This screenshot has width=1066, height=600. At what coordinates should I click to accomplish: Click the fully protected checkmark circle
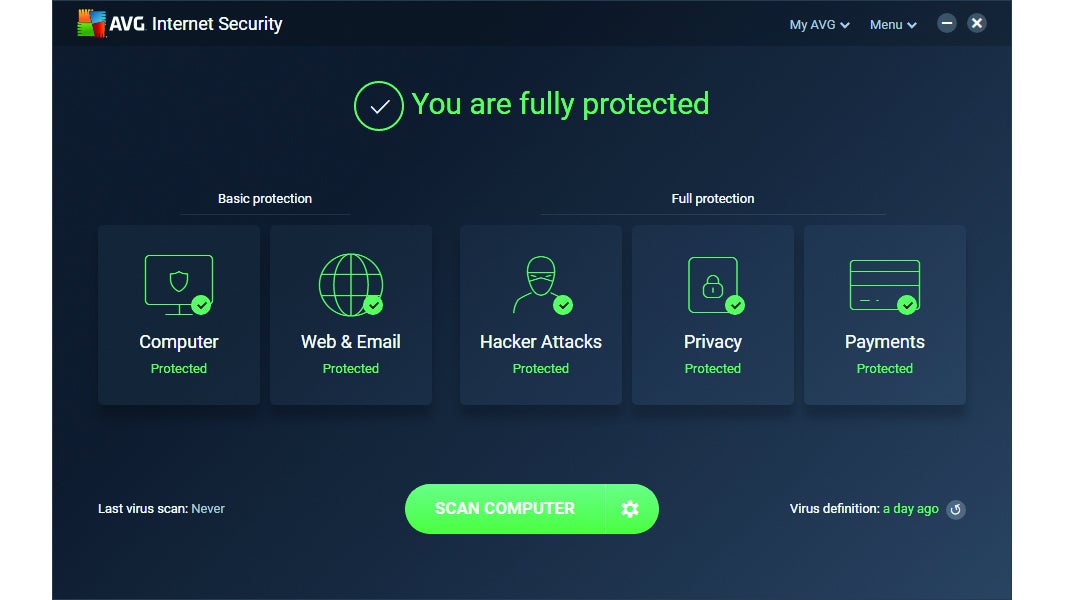point(379,106)
